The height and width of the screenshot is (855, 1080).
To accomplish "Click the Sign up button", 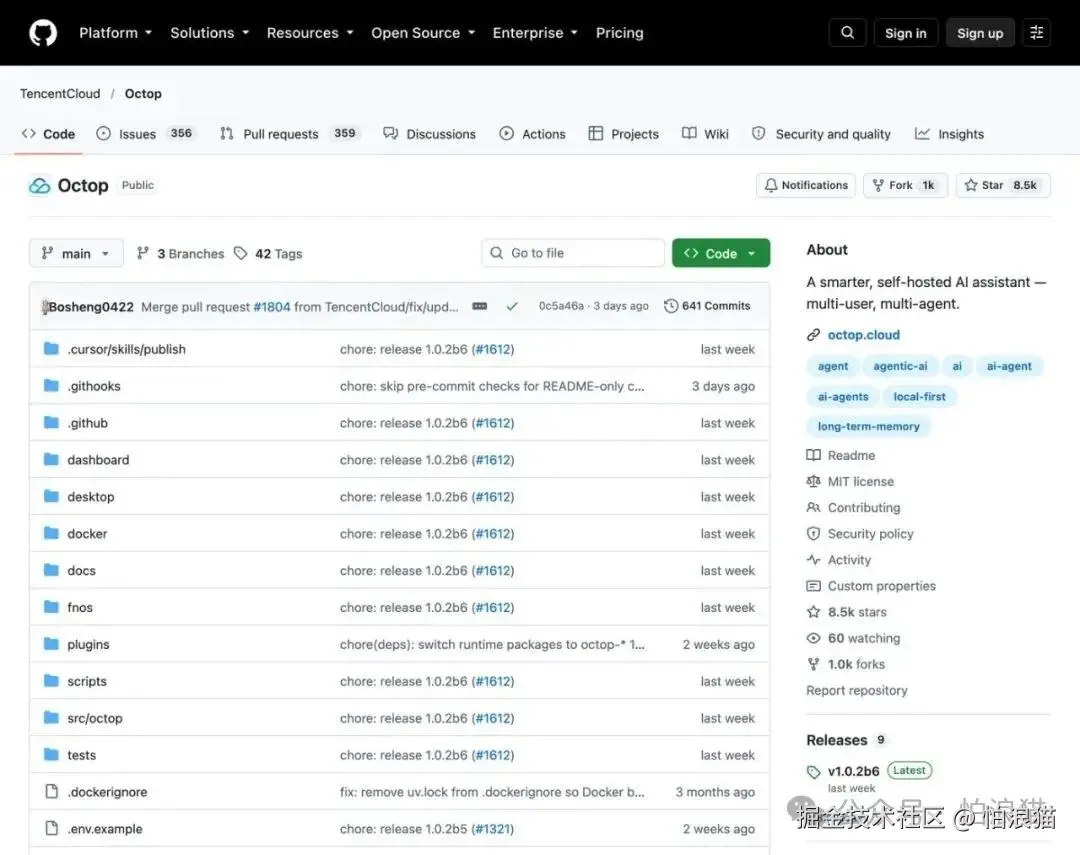I will [x=979, y=32].
